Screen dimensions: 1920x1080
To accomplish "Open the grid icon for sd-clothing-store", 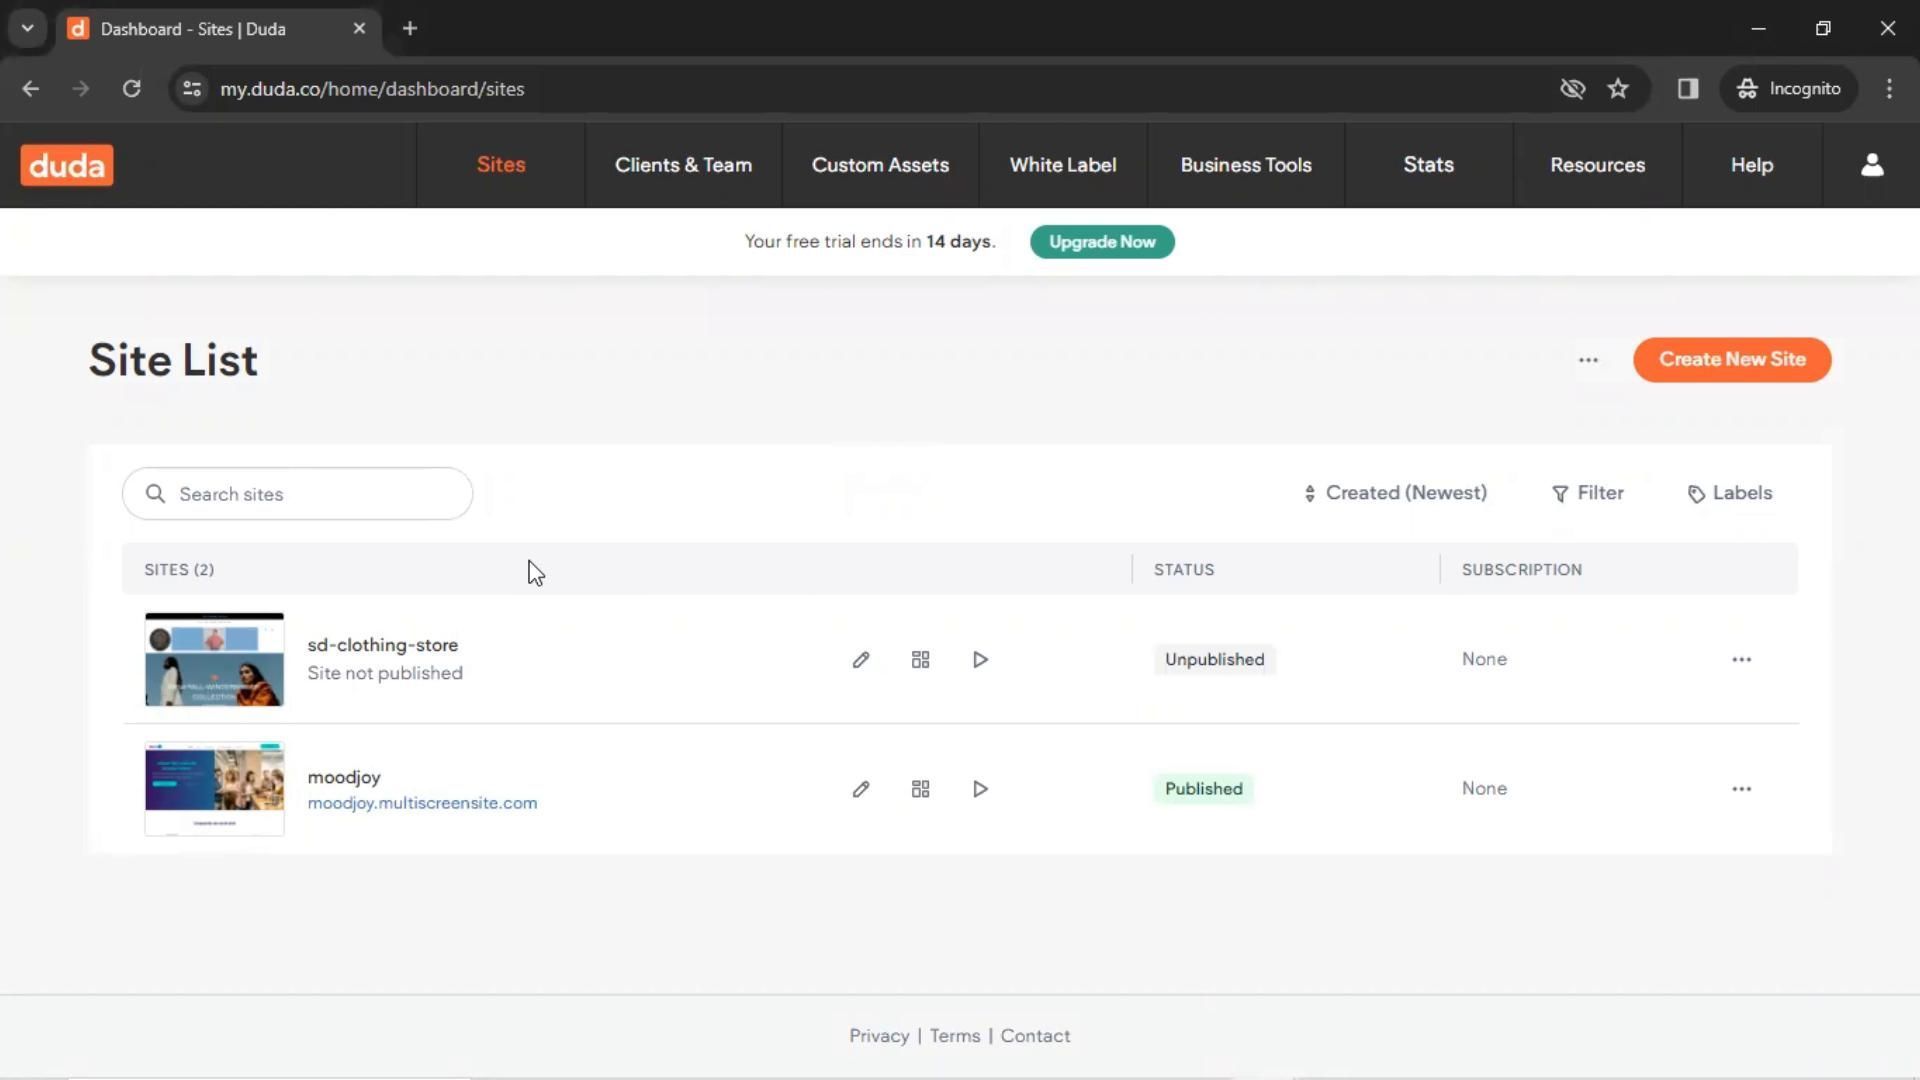I will click(920, 660).
